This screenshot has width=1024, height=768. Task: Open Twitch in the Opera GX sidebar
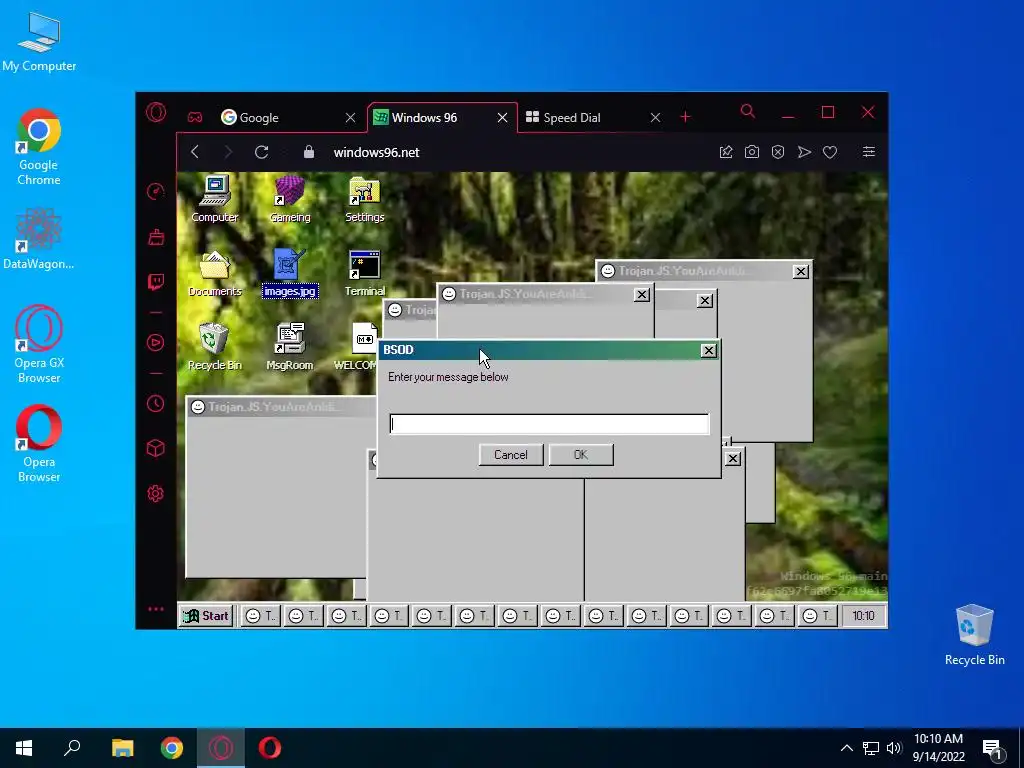[155, 281]
